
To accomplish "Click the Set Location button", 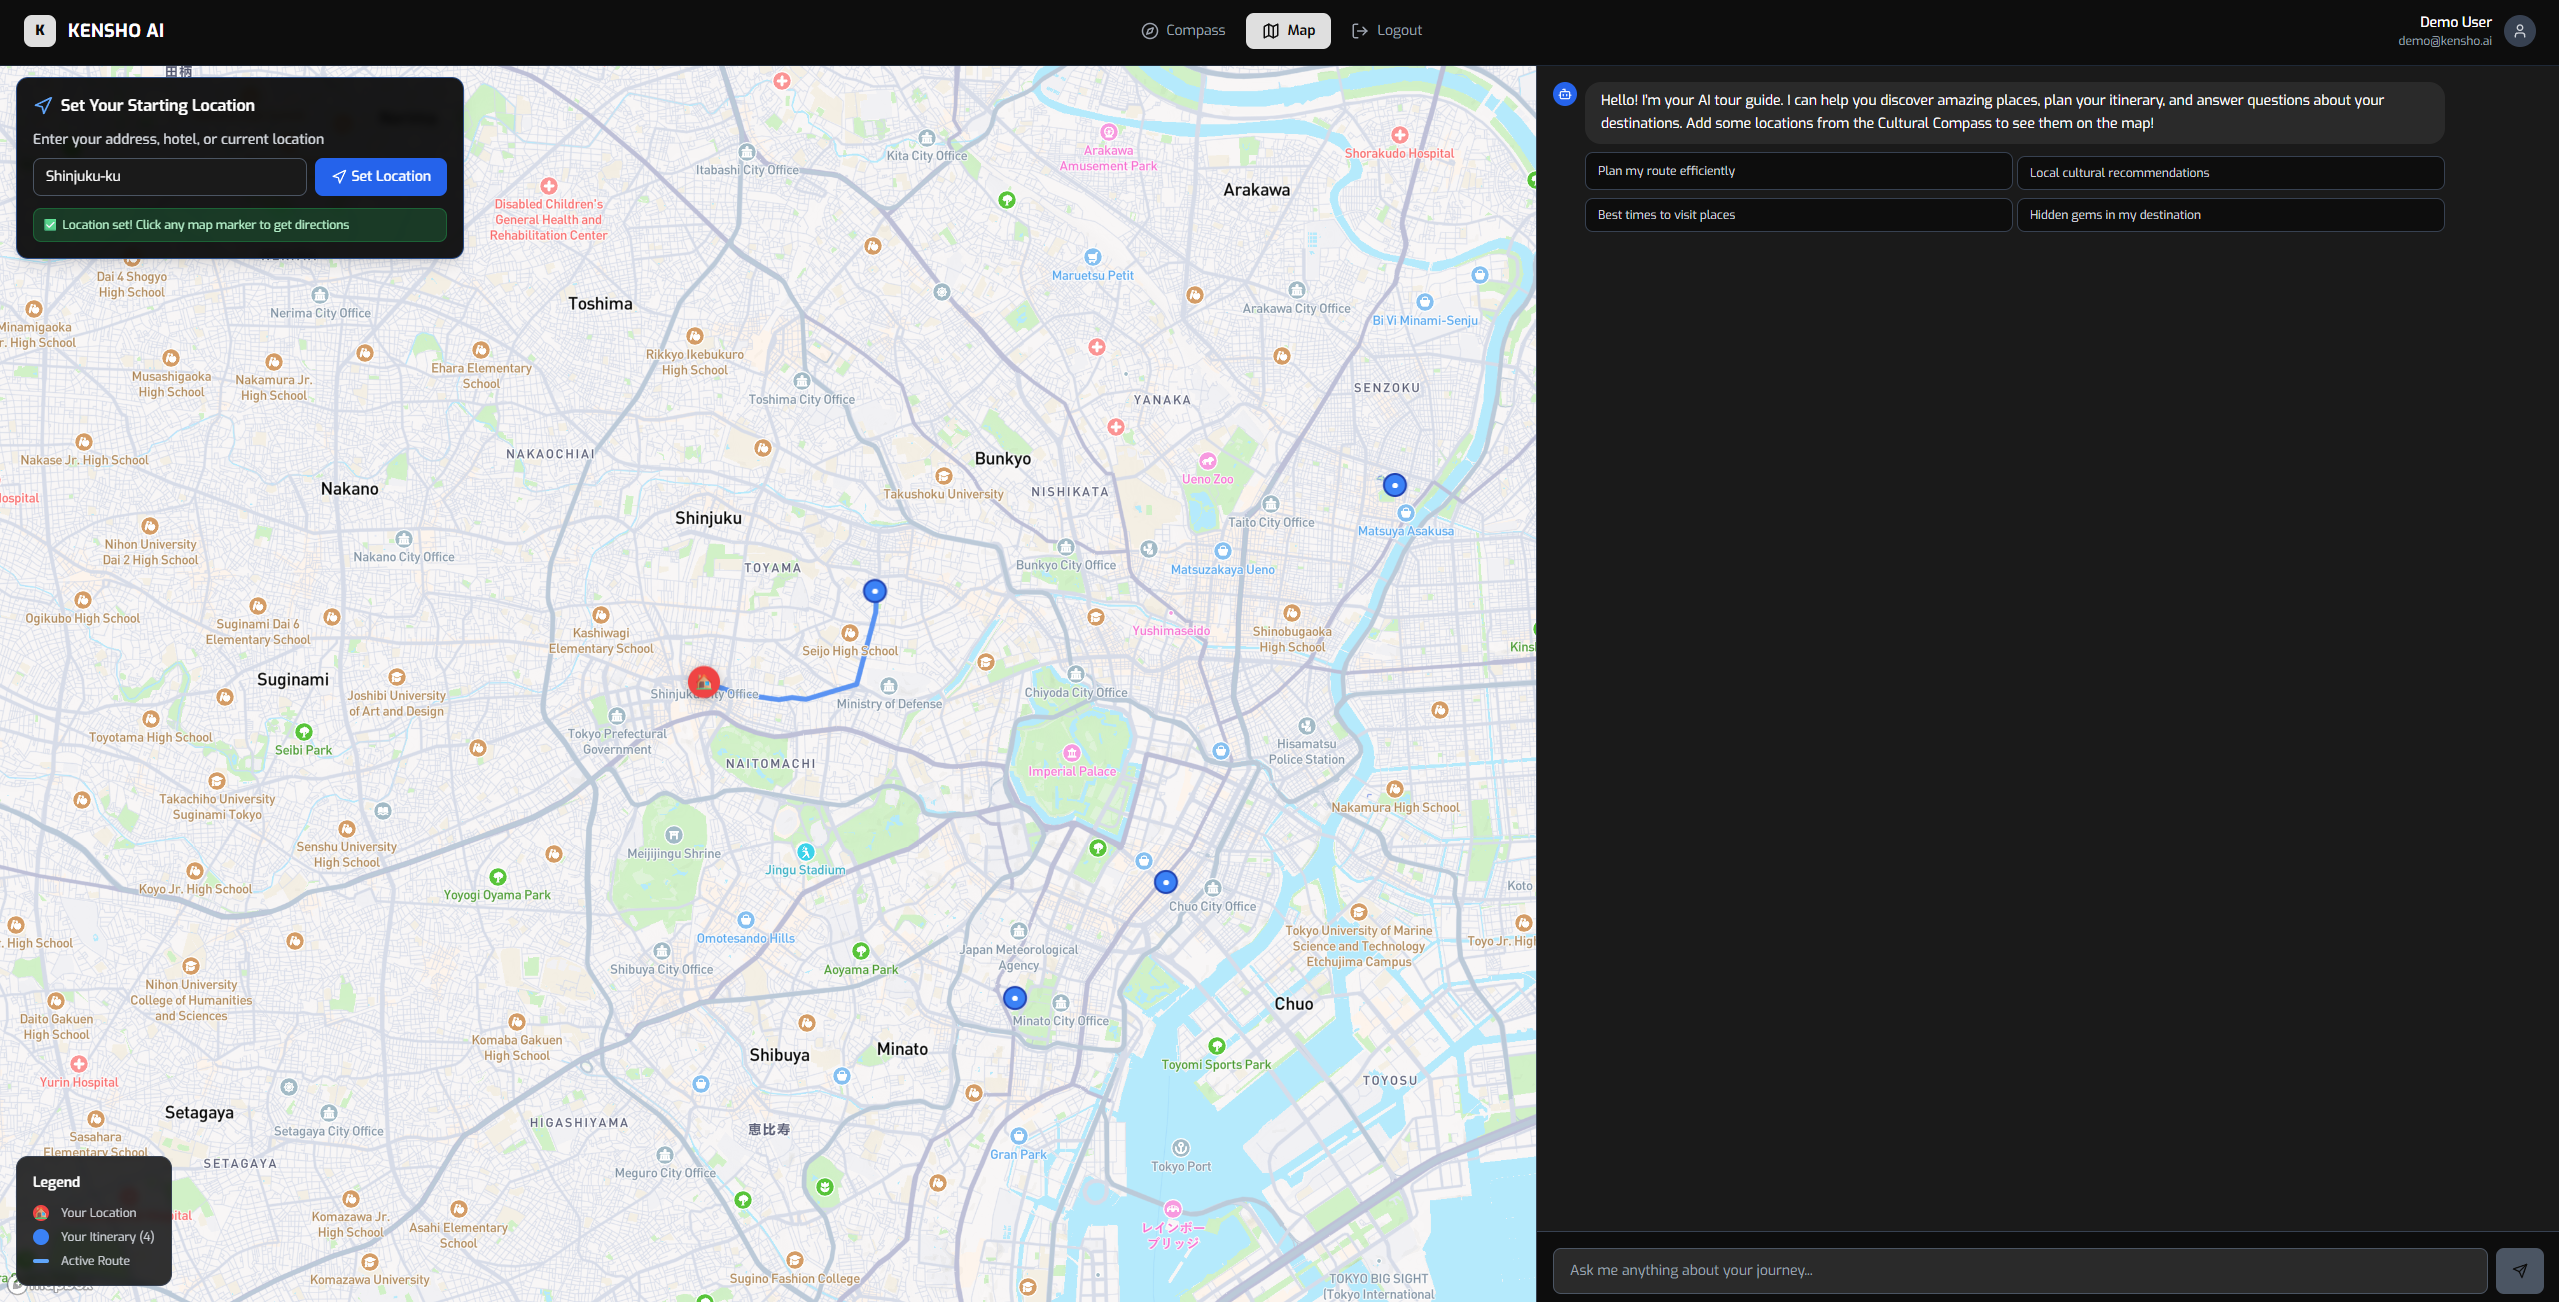I will 380,176.
